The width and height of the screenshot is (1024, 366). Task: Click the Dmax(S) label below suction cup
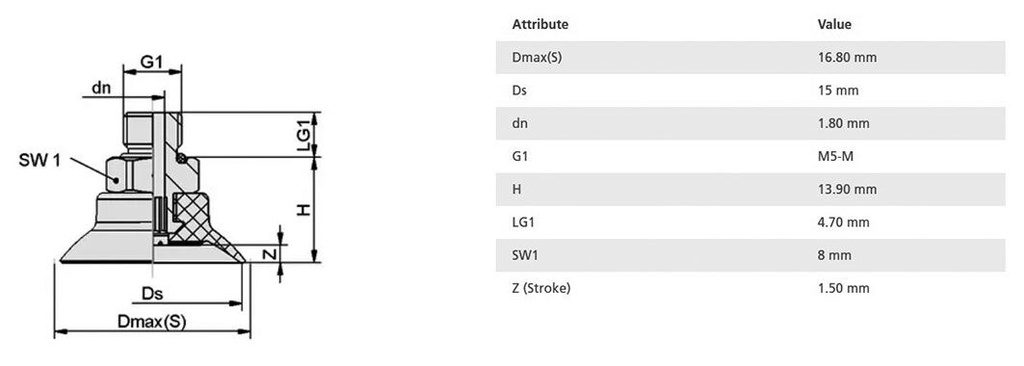(152, 322)
